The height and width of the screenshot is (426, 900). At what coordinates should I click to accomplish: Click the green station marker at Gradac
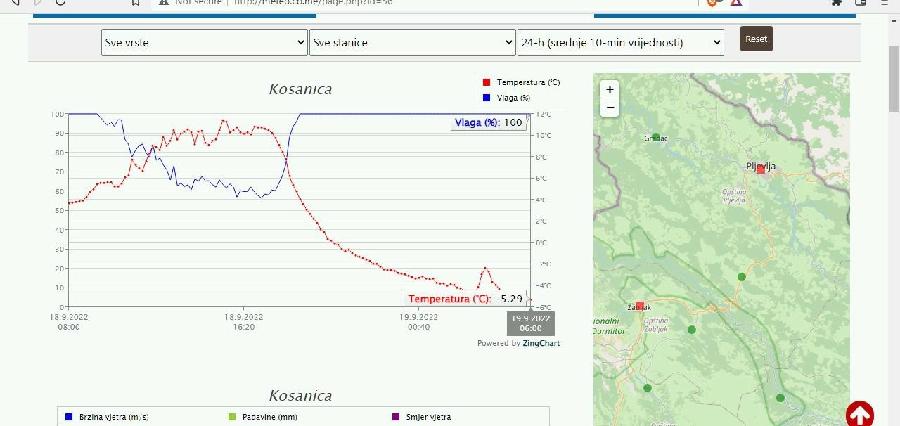(x=656, y=137)
